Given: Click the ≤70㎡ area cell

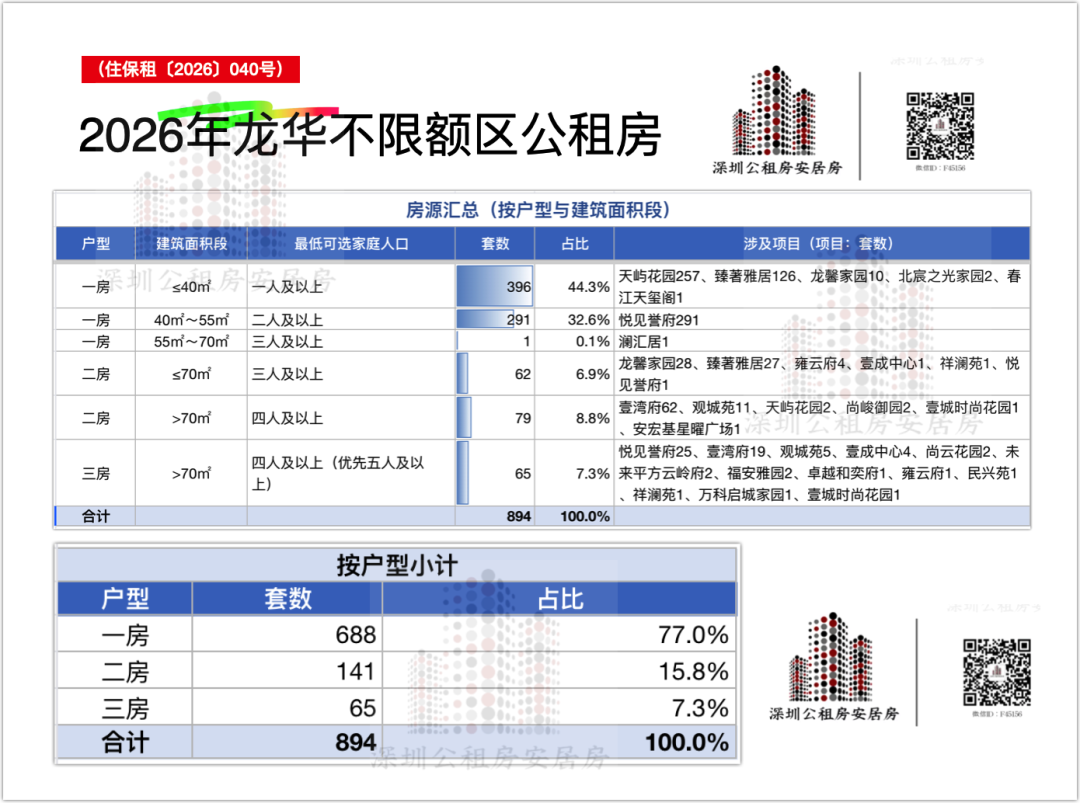Looking at the screenshot, I should click(x=191, y=374).
